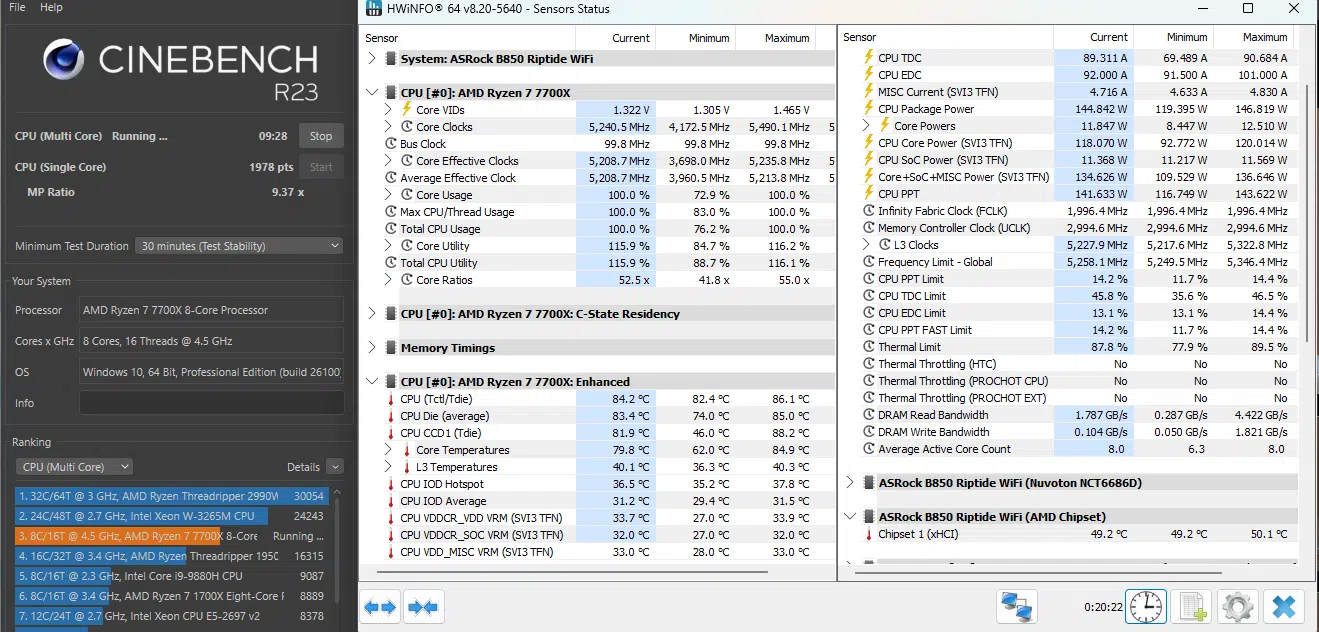
Task: Open the Minimum Test Duration dropdown
Action: click(239, 246)
